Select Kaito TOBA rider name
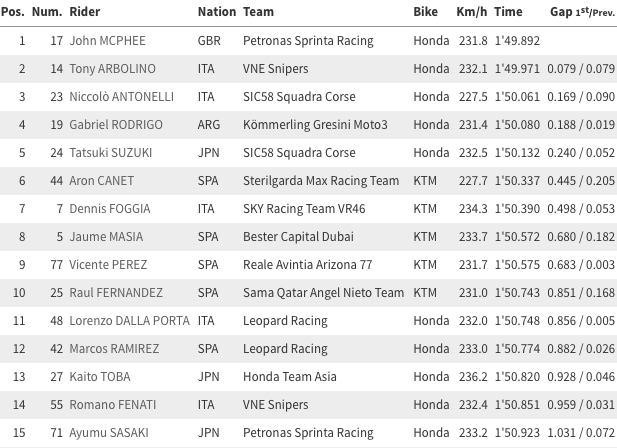 100,376
